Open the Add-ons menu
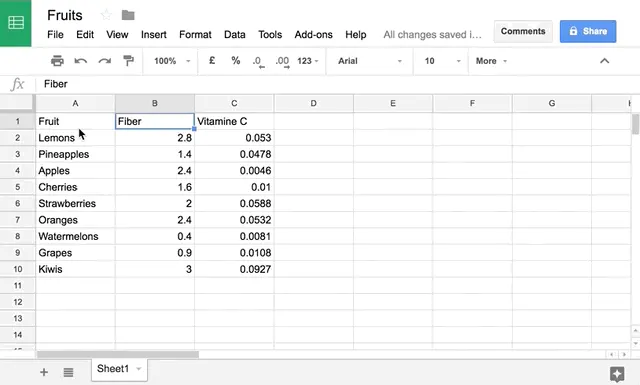 (x=313, y=35)
